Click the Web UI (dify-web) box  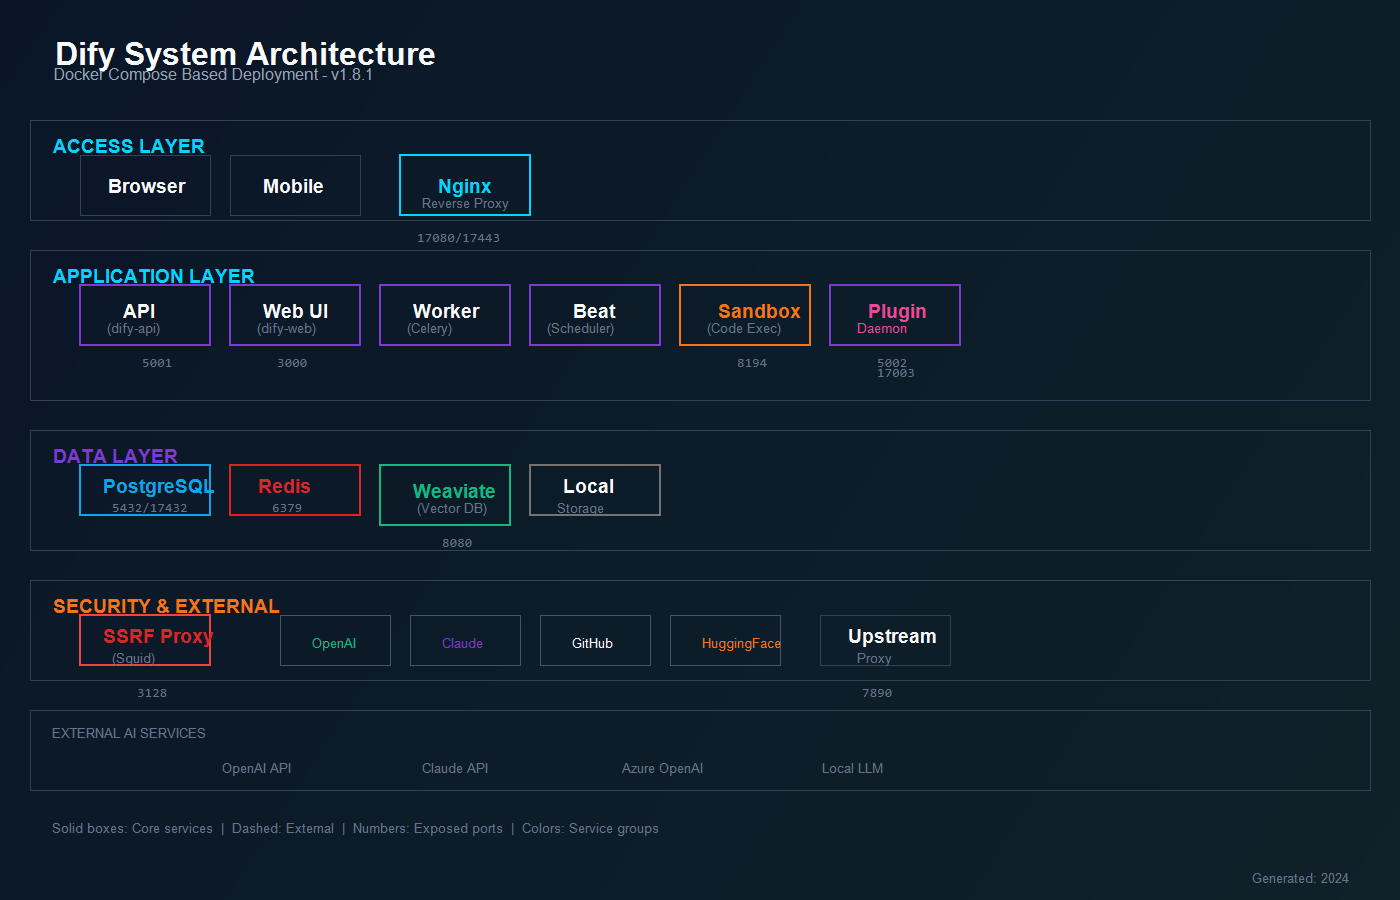tap(294, 314)
